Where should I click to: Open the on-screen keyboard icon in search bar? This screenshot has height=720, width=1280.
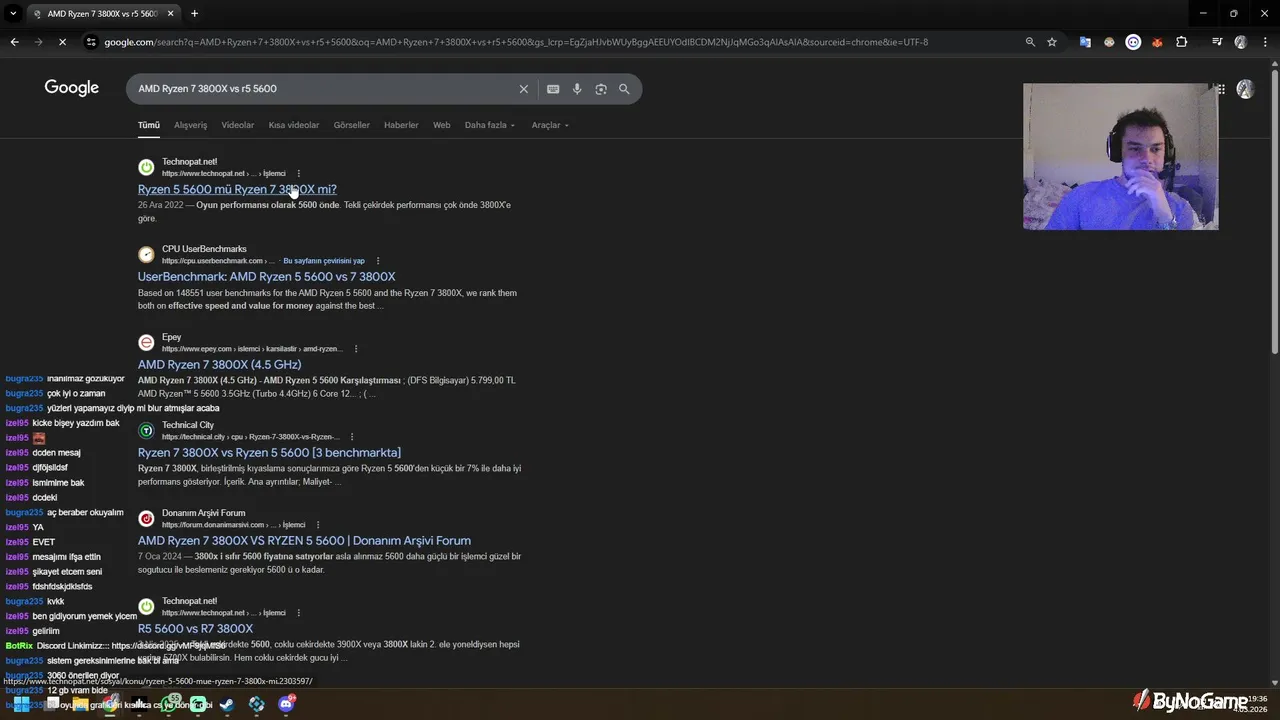[x=553, y=89]
